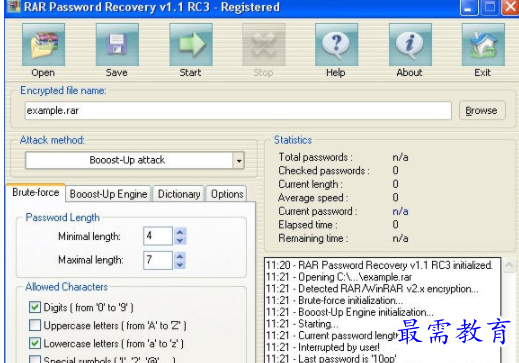Decrease Maximal length with down arrow
519x363 pixels.
tap(180, 265)
